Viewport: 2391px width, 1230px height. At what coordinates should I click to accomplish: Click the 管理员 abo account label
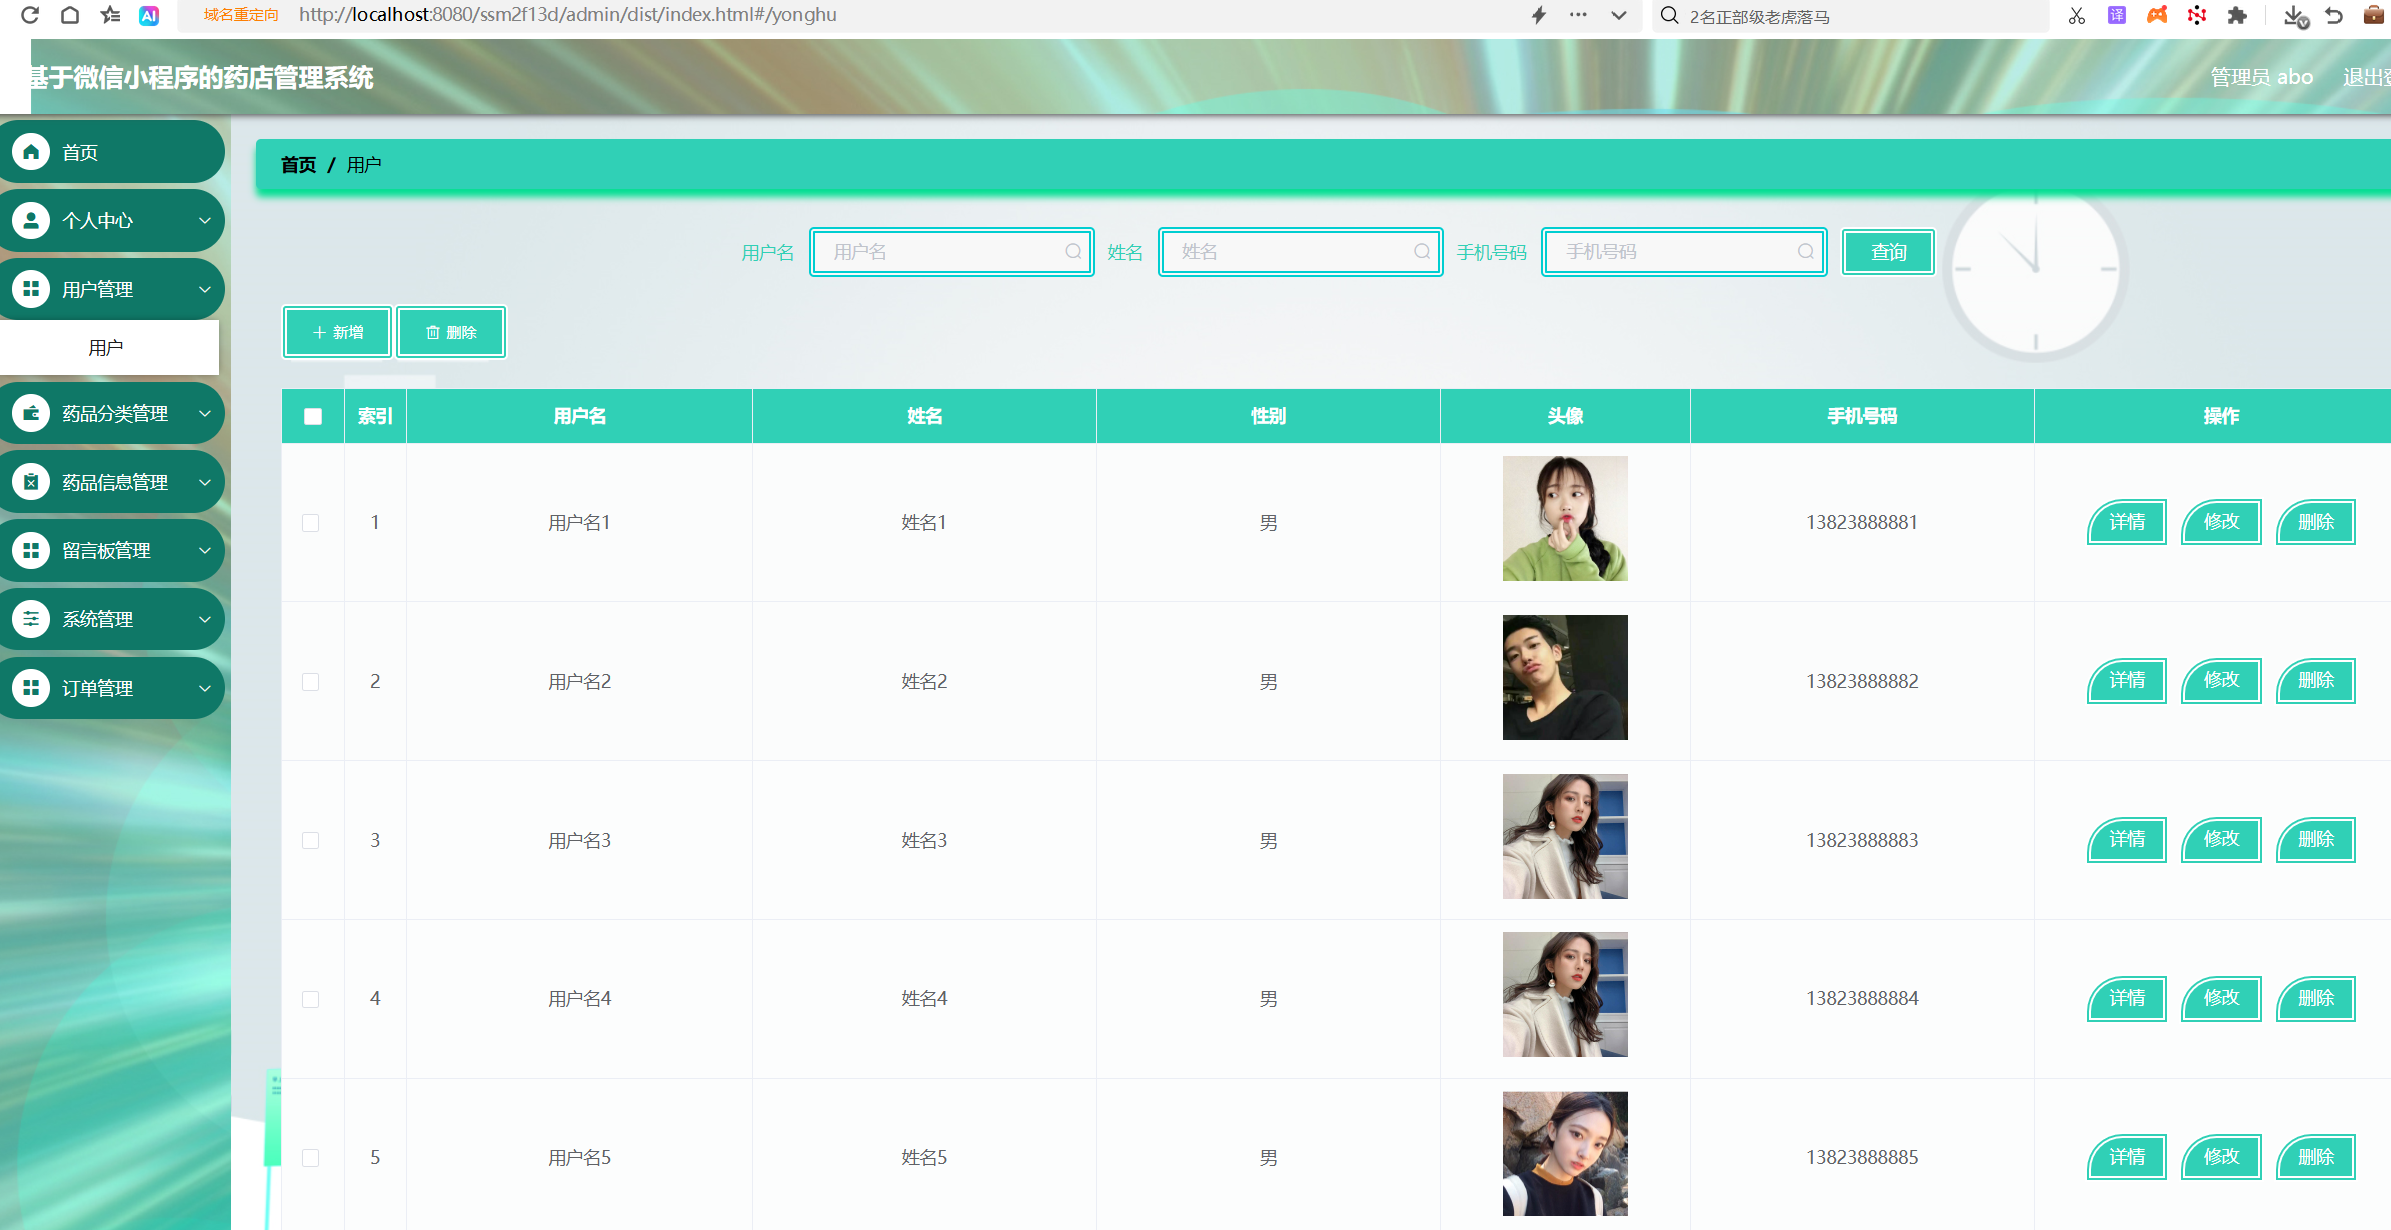point(2261,77)
